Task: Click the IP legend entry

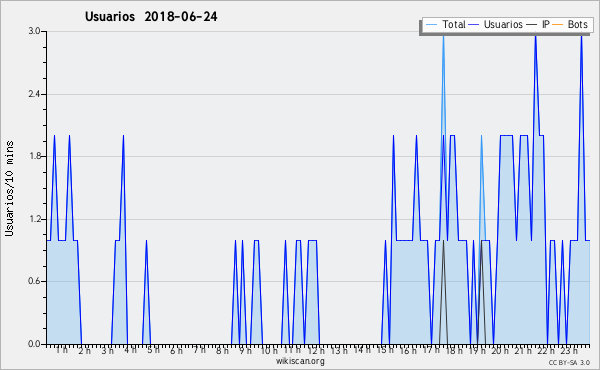Action: pyautogui.click(x=538, y=24)
